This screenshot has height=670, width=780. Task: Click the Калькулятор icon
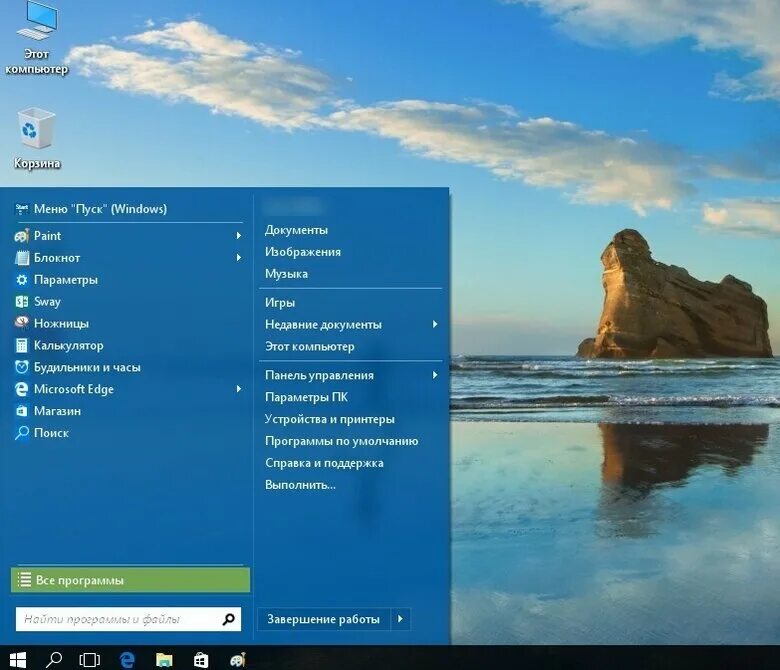coord(21,345)
